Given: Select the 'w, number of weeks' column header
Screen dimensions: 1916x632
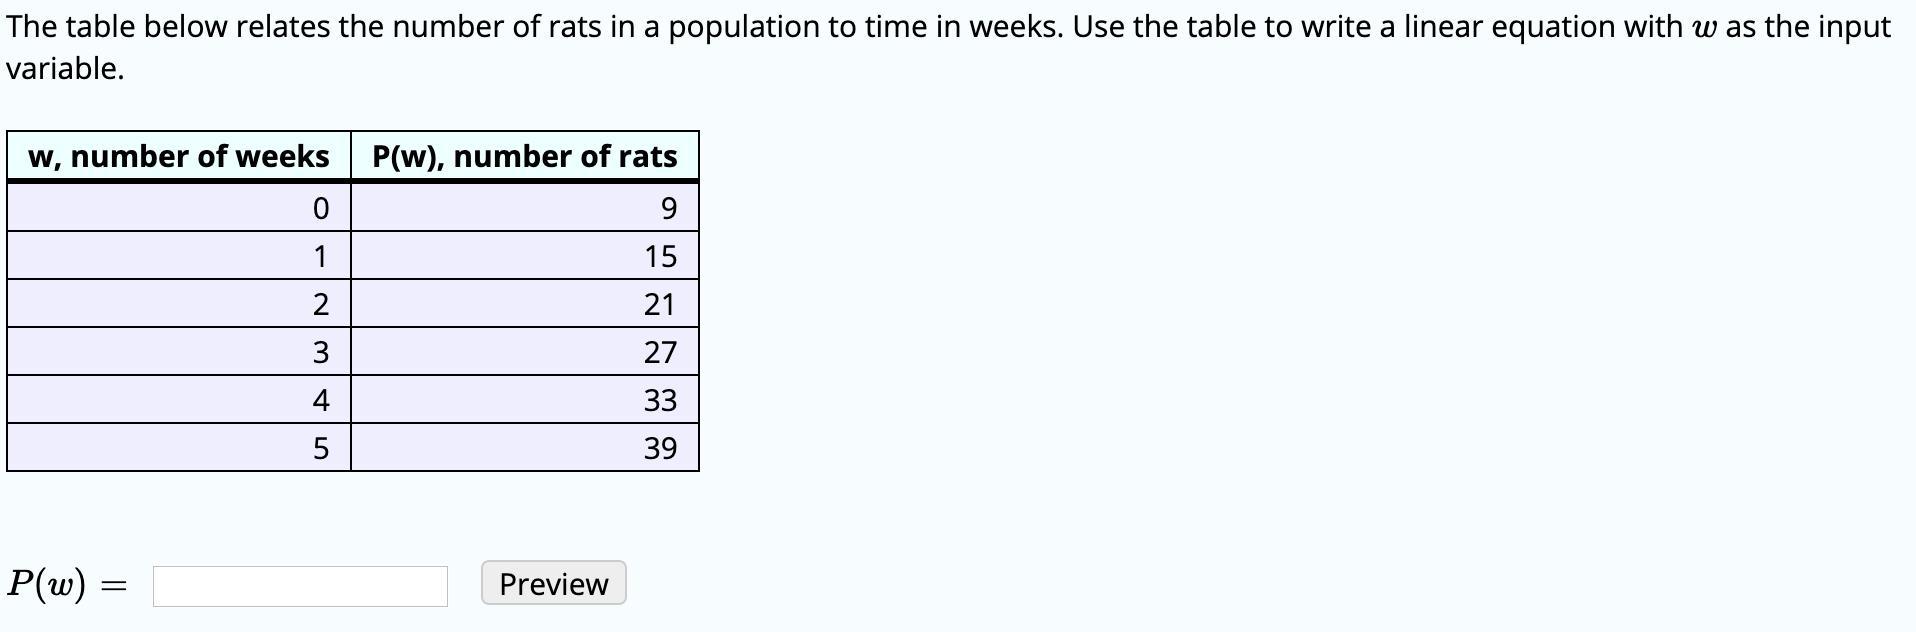Looking at the screenshot, I should click(x=179, y=156).
